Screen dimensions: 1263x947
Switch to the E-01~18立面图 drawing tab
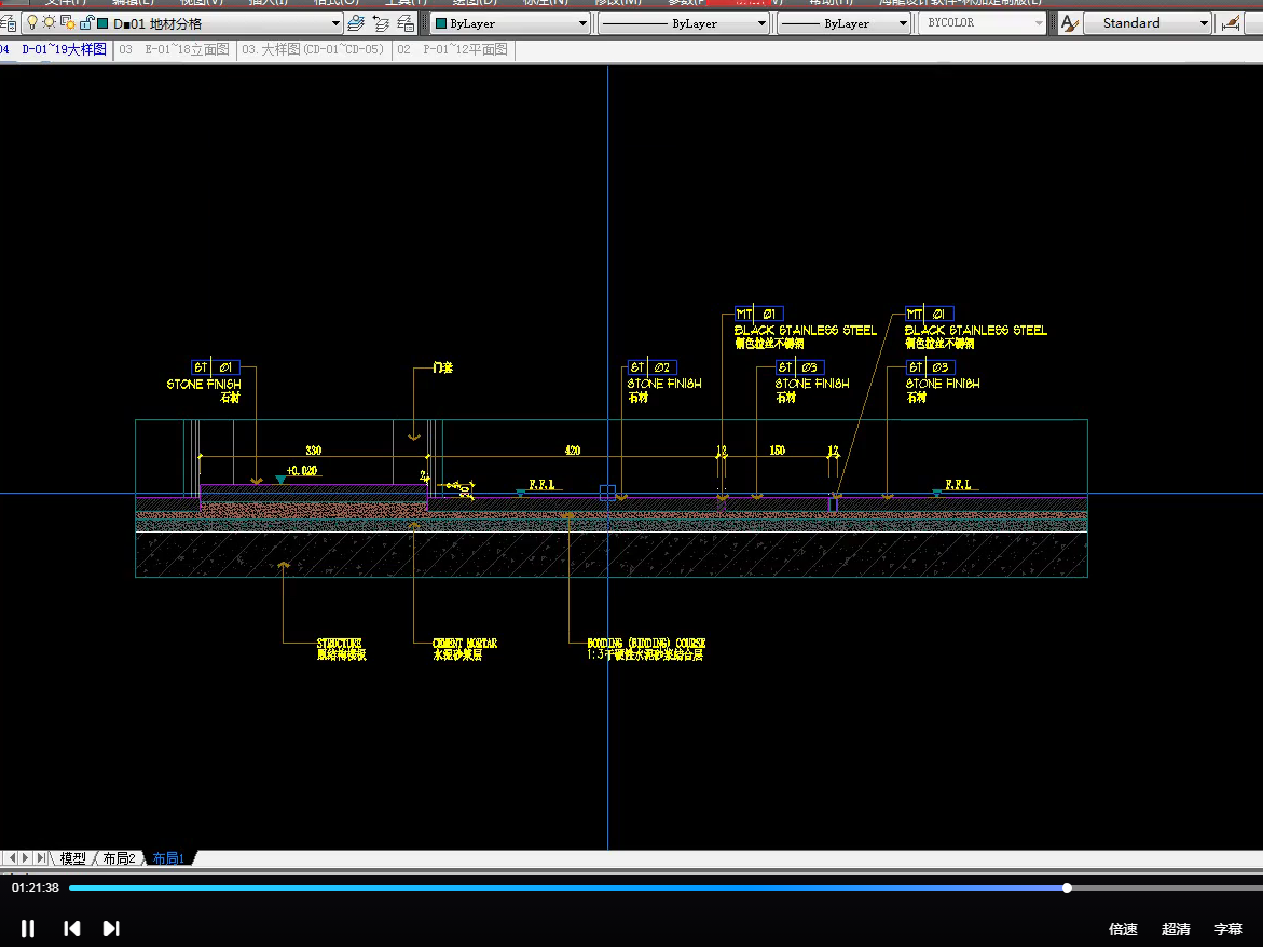[174, 49]
